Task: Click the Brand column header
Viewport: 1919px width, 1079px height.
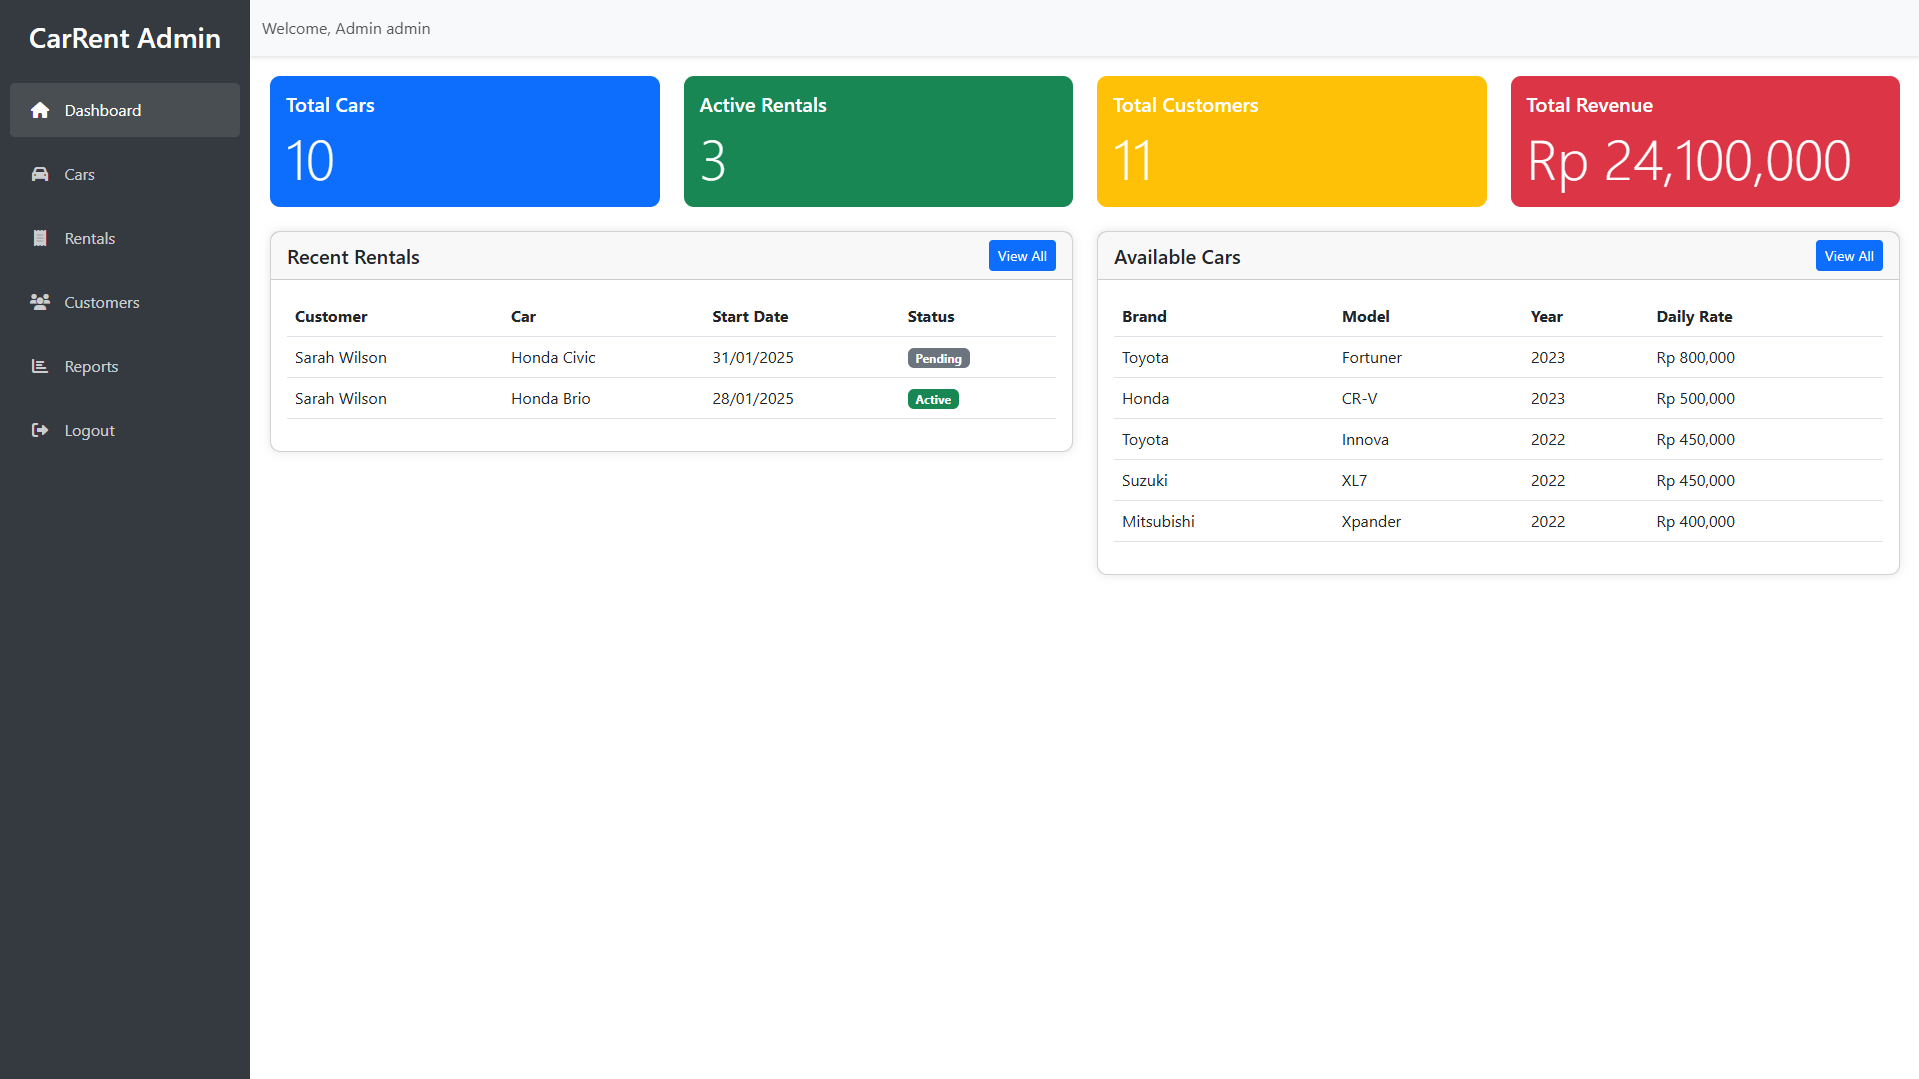Action: tap(1144, 316)
